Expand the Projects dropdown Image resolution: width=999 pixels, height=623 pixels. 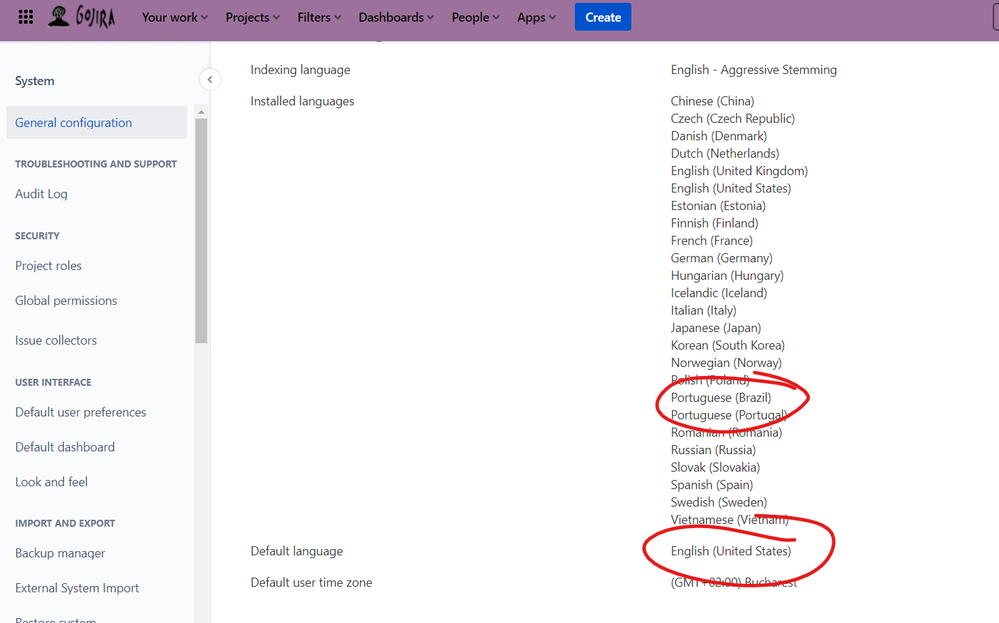pyautogui.click(x=251, y=17)
